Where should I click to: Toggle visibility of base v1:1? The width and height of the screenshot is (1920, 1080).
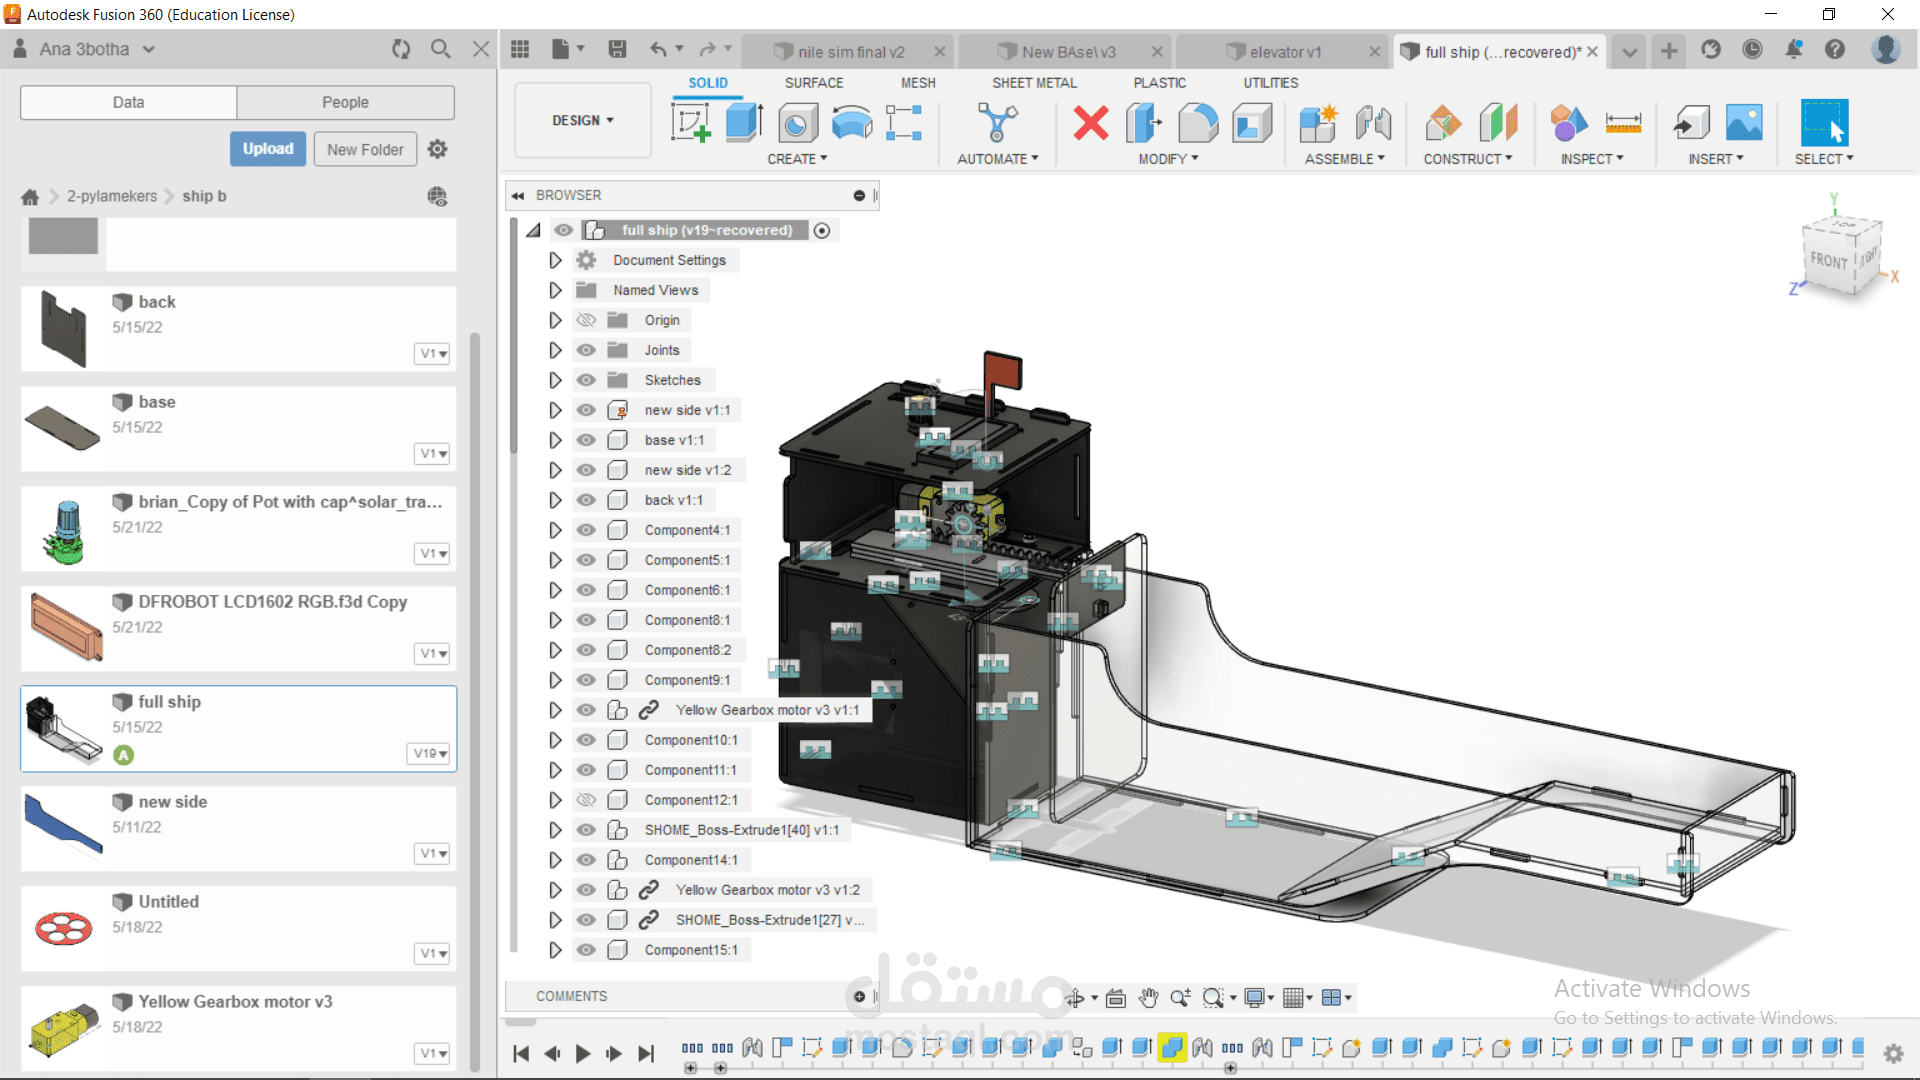(x=586, y=440)
